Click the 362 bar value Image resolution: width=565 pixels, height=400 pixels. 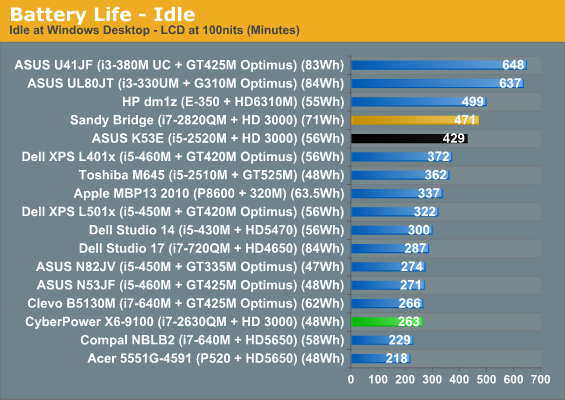pyautogui.click(x=436, y=175)
